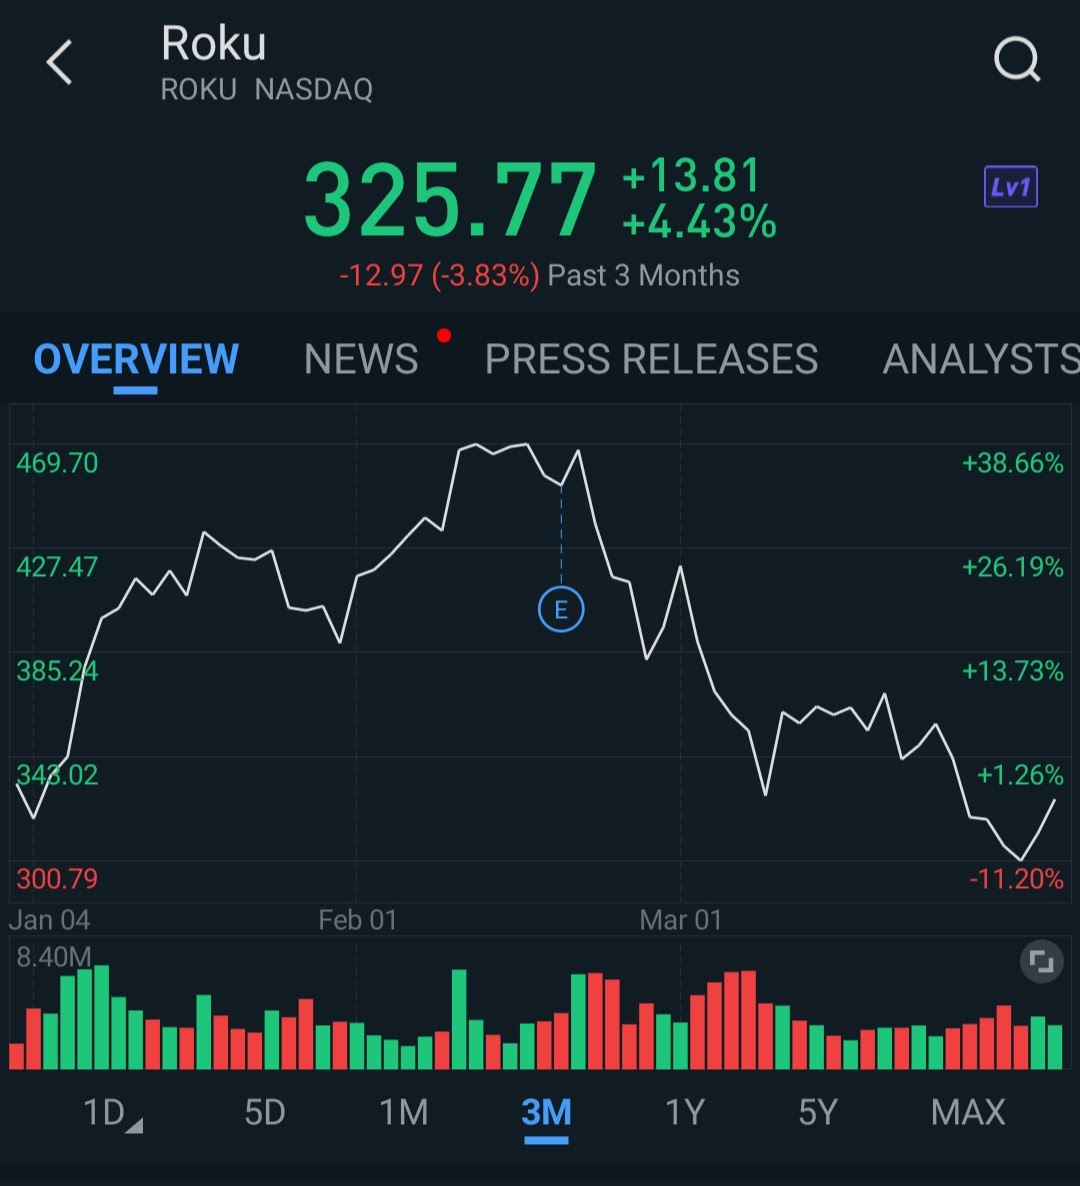Tap the 8.40M volume label
Image resolution: width=1080 pixels, height=1186 pixels.
click(54, 957)
